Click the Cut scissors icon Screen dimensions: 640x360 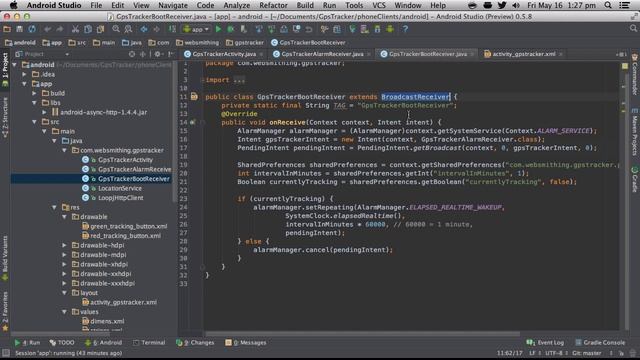(x=75, y=29)
